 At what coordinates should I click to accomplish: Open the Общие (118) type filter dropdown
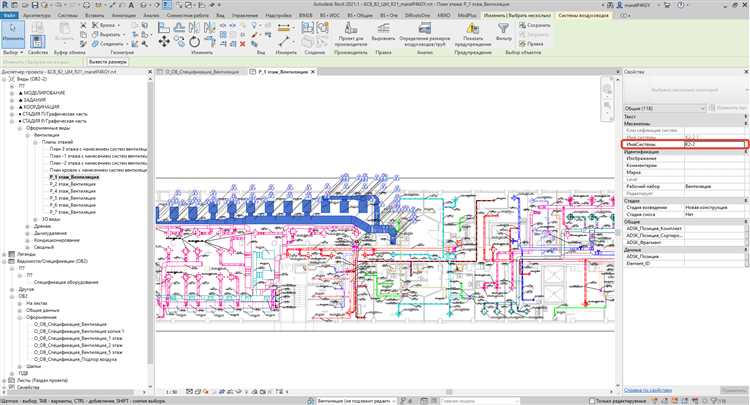pyautogui.click(x=665, y=109)
